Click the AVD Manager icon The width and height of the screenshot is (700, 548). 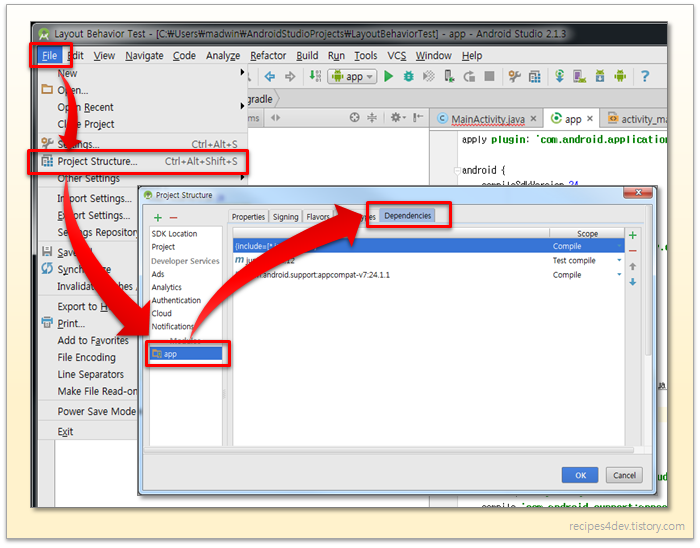pyautogui.click(x=579, y=76)
